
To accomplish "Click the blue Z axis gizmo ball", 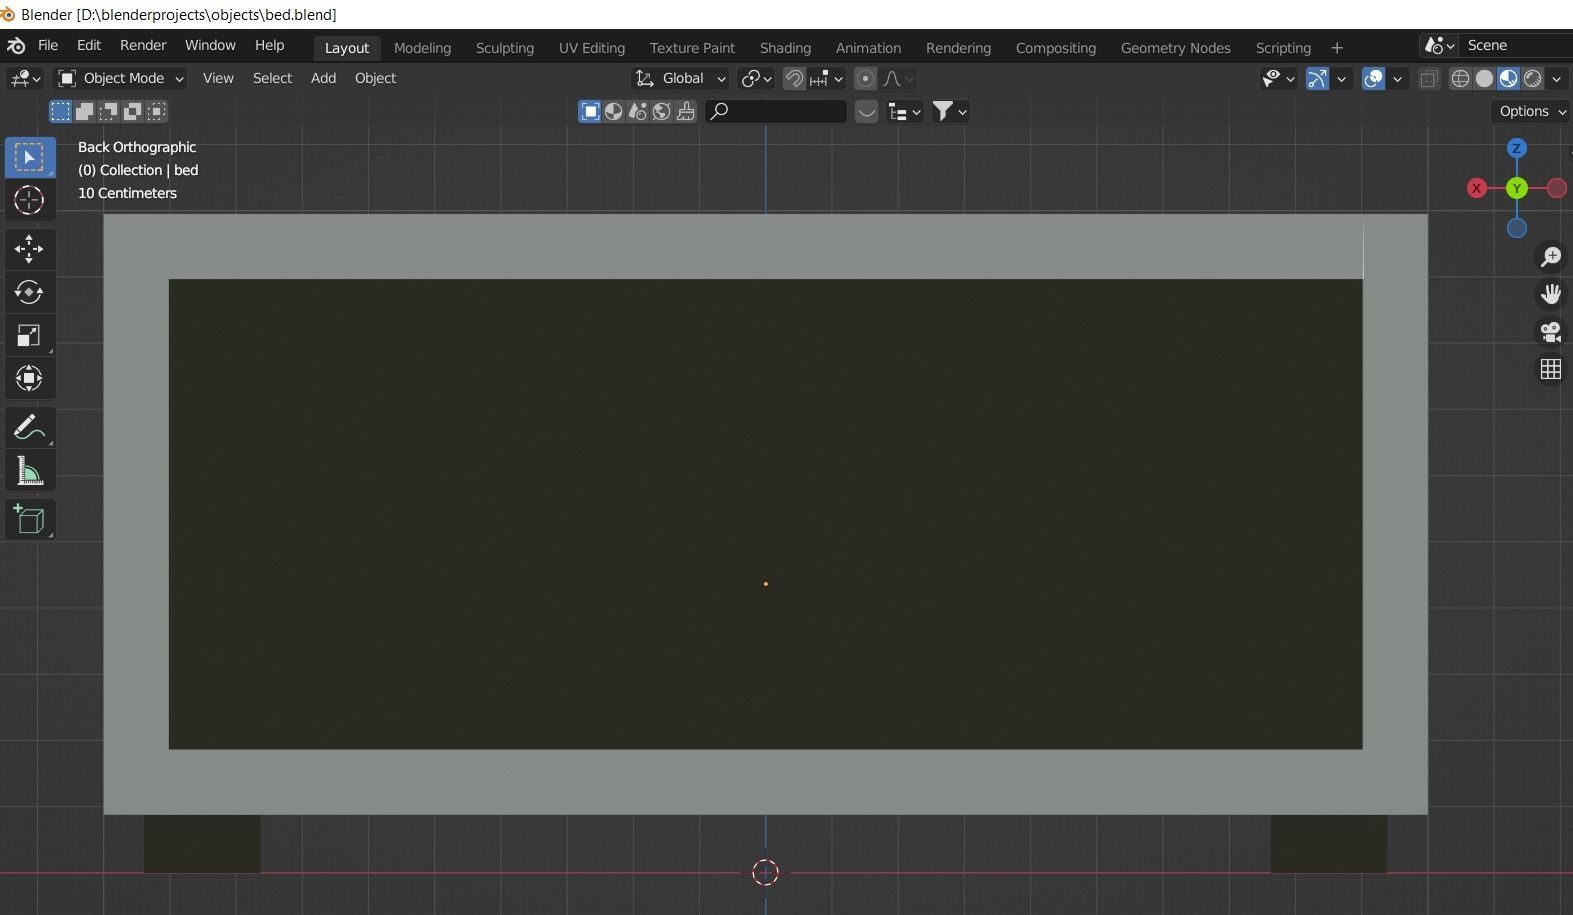I will click(1517, 148).
